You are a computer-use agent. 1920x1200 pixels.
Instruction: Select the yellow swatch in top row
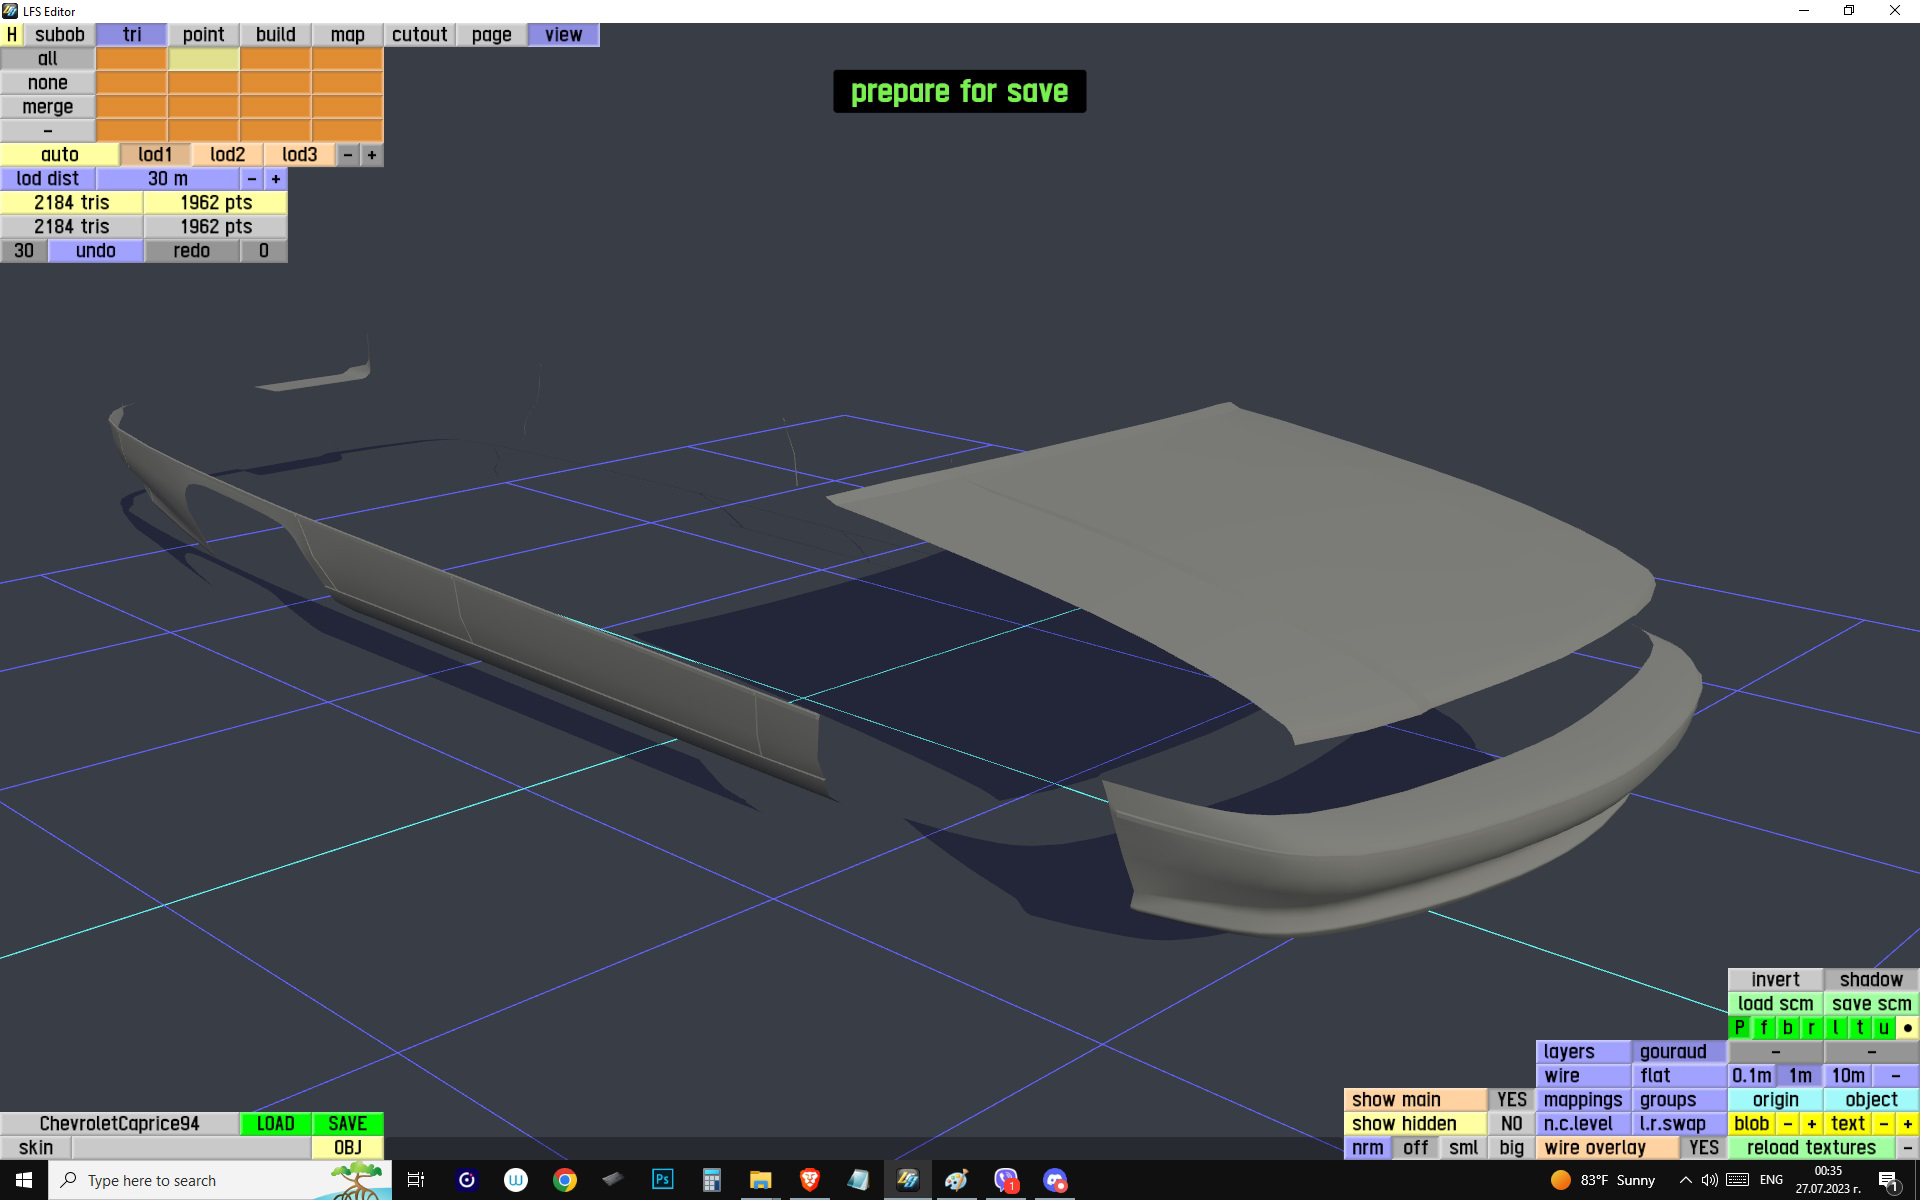pos(204,59)
